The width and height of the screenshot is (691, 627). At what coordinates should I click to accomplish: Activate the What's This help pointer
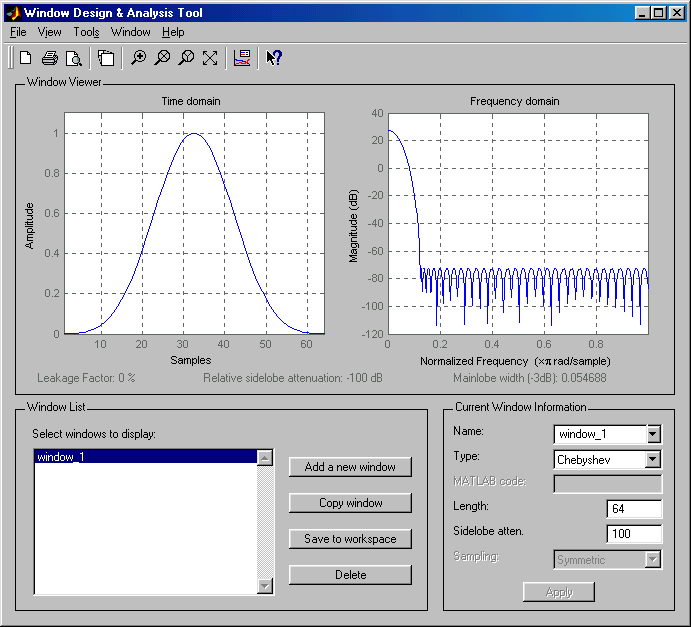pos(273,58)
